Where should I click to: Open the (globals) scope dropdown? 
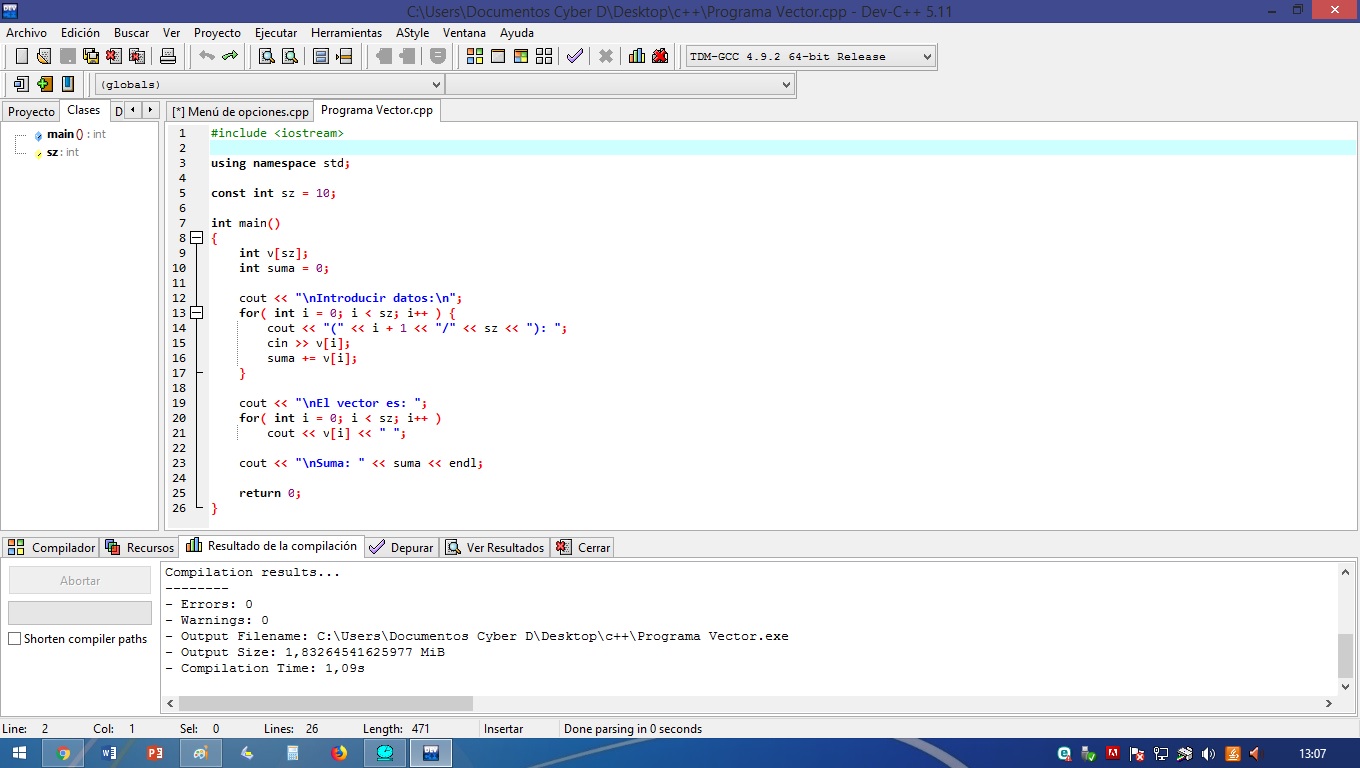269,85
